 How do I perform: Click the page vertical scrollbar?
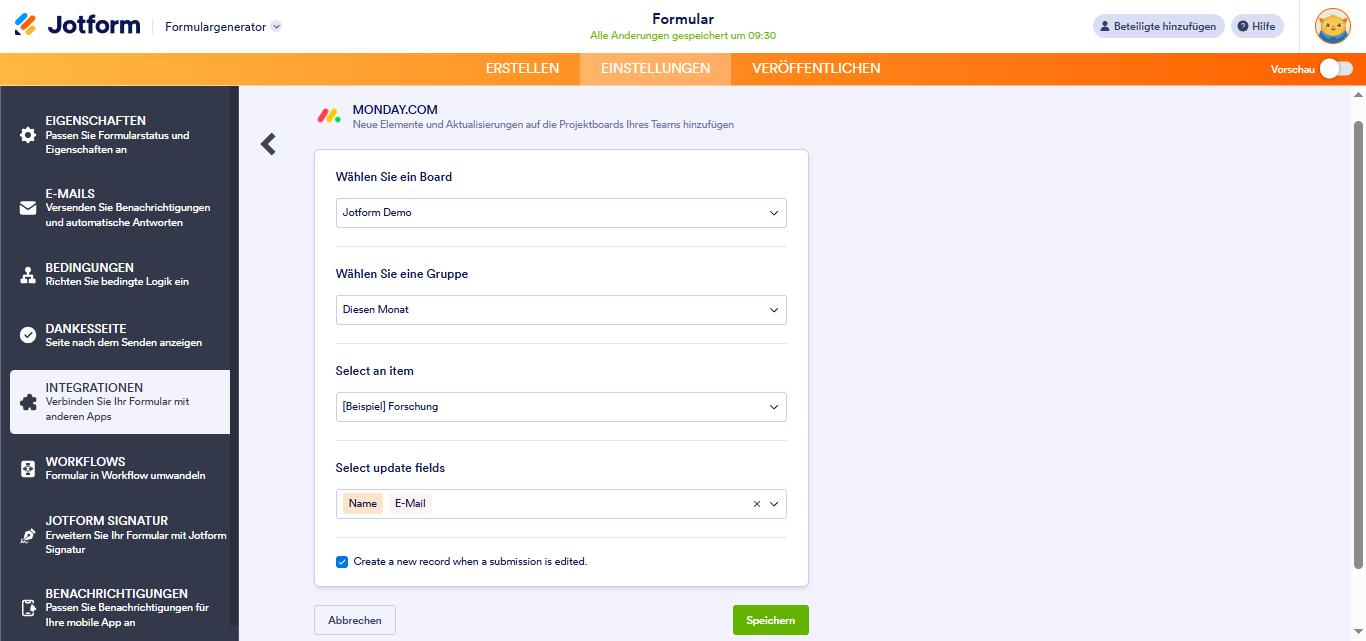(1358, 340)
